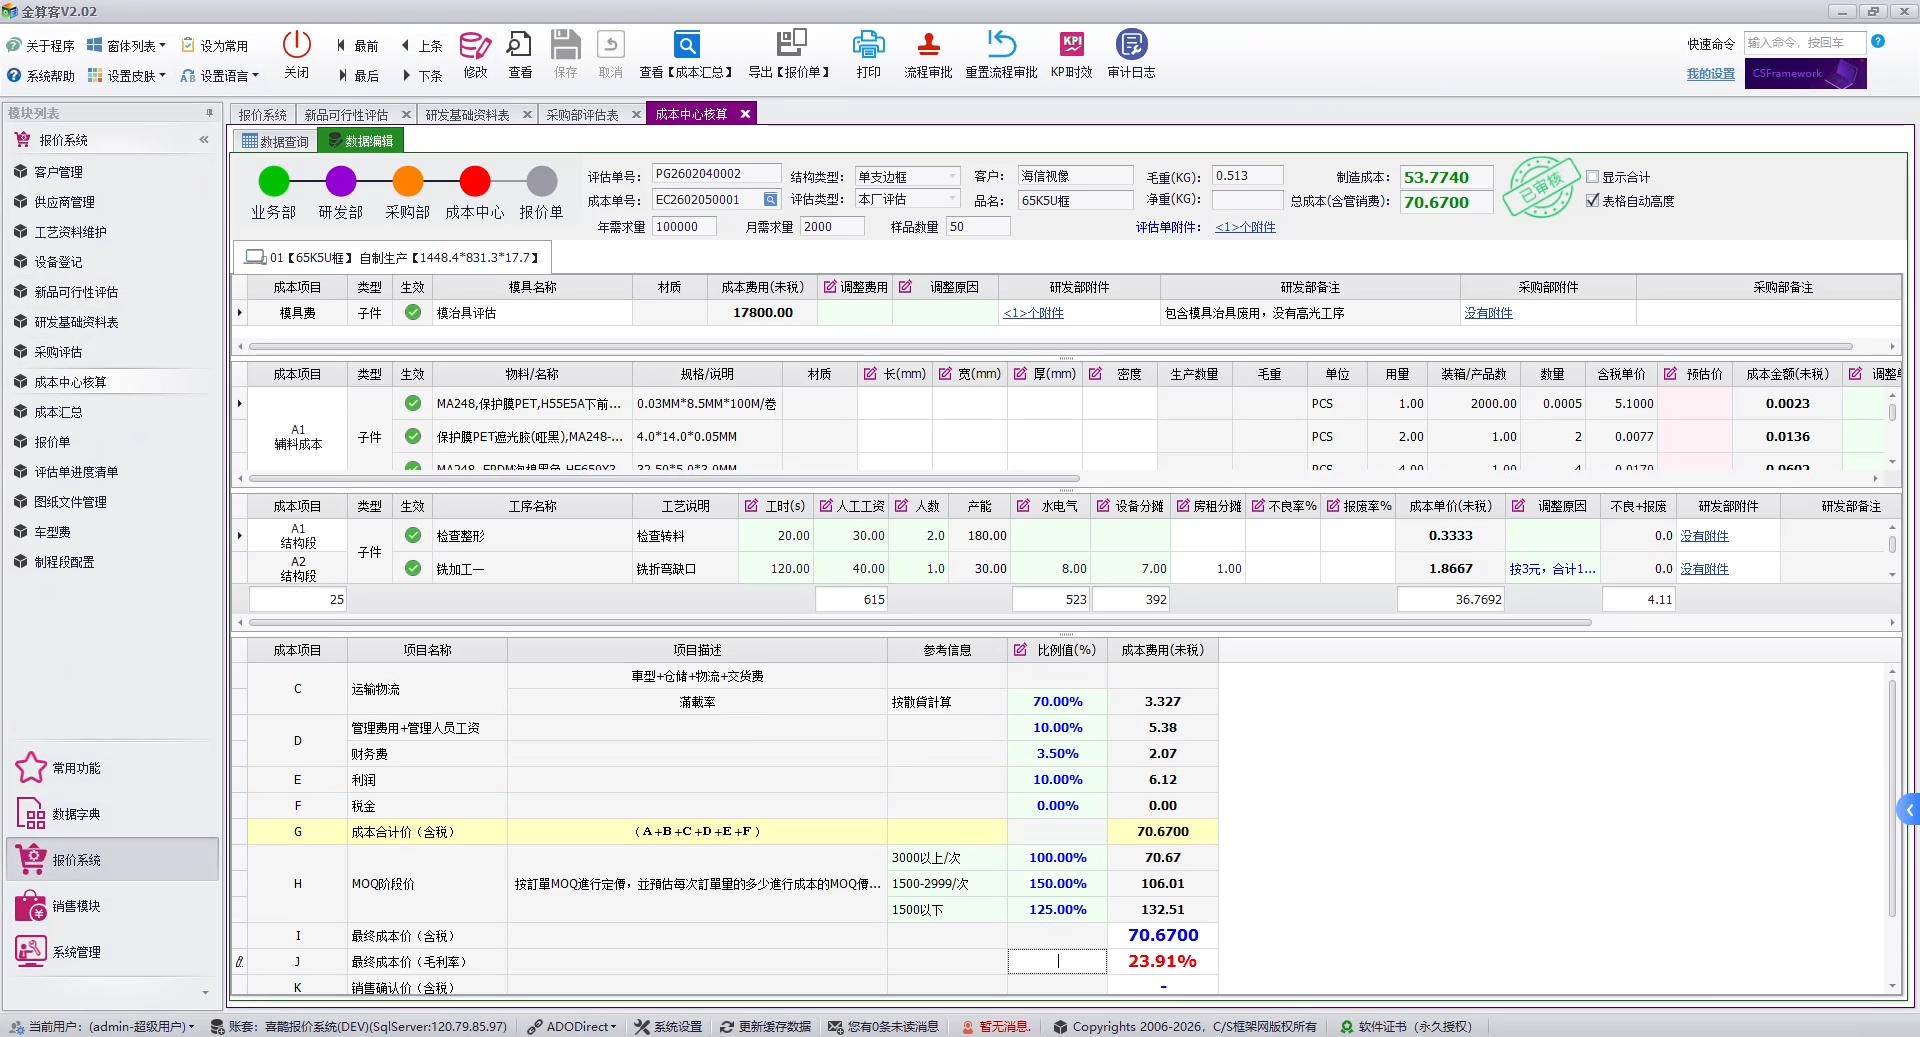Screen dimensions: 1920x1037
Task: Click the red 成本中心 stage circle
Action: tap(475, 181)
